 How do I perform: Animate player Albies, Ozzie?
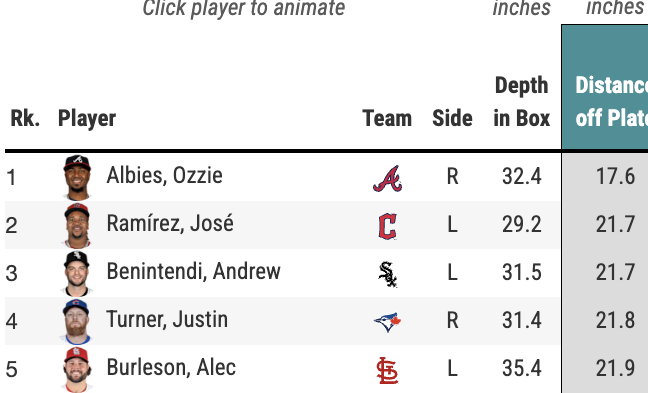(164, 175)
